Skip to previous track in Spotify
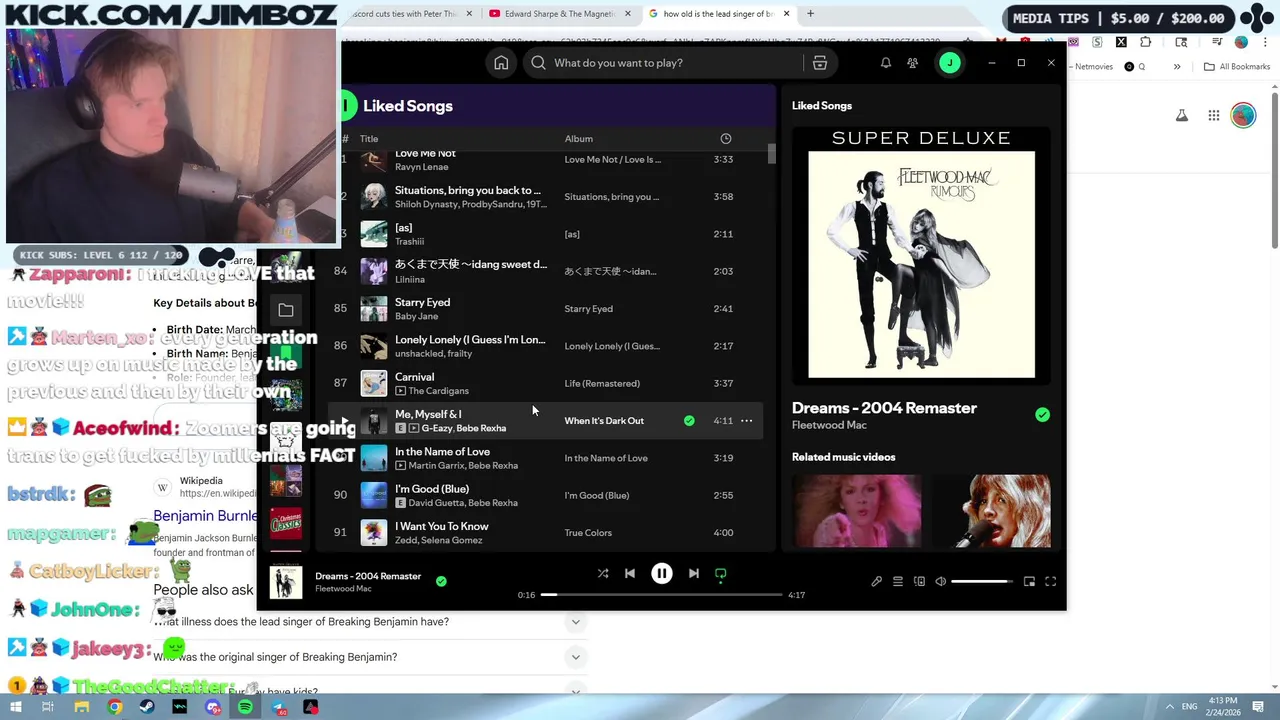This screenshot has width=1280, height=720. coord(630,573)
